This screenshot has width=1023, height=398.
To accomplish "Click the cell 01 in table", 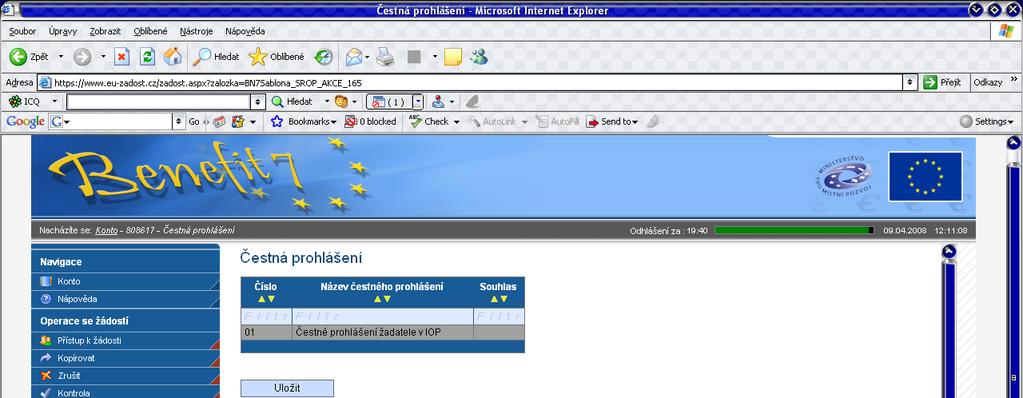I will point(266,333).
